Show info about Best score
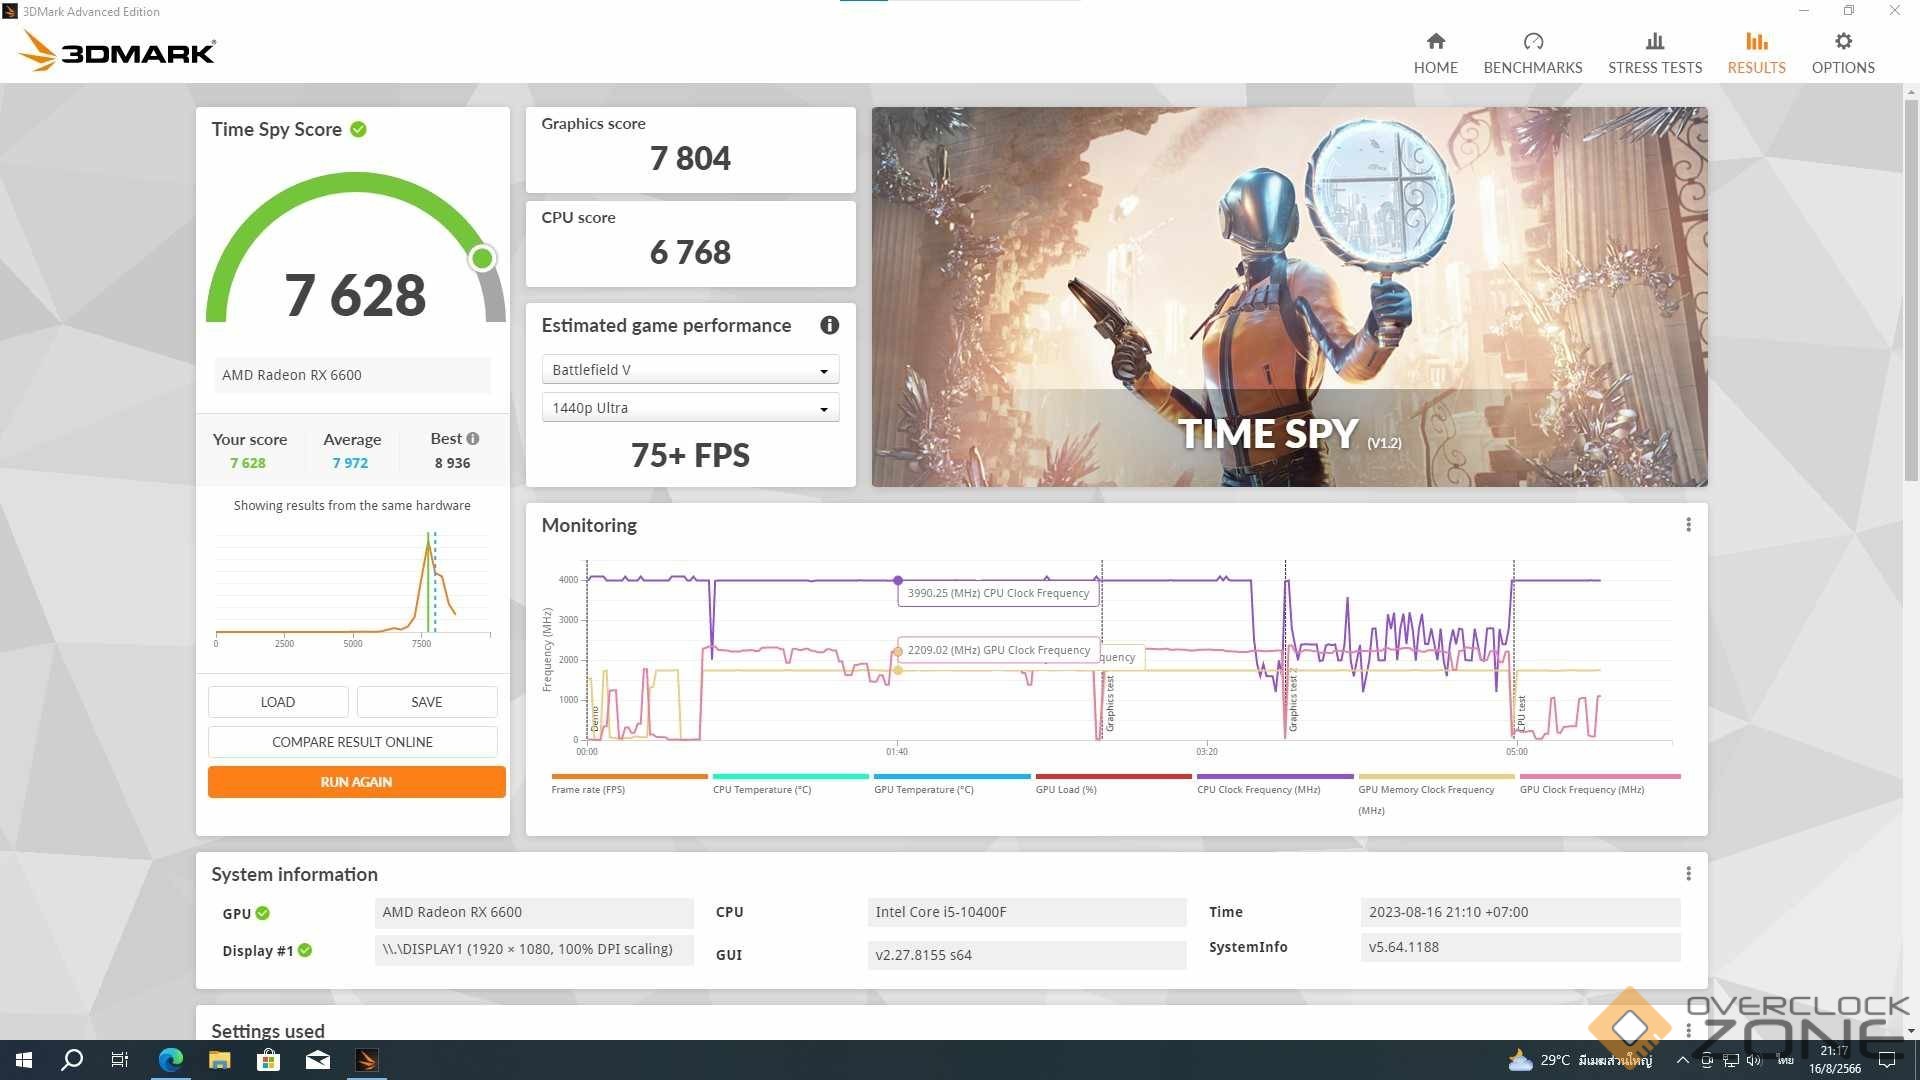 (473, 438)
